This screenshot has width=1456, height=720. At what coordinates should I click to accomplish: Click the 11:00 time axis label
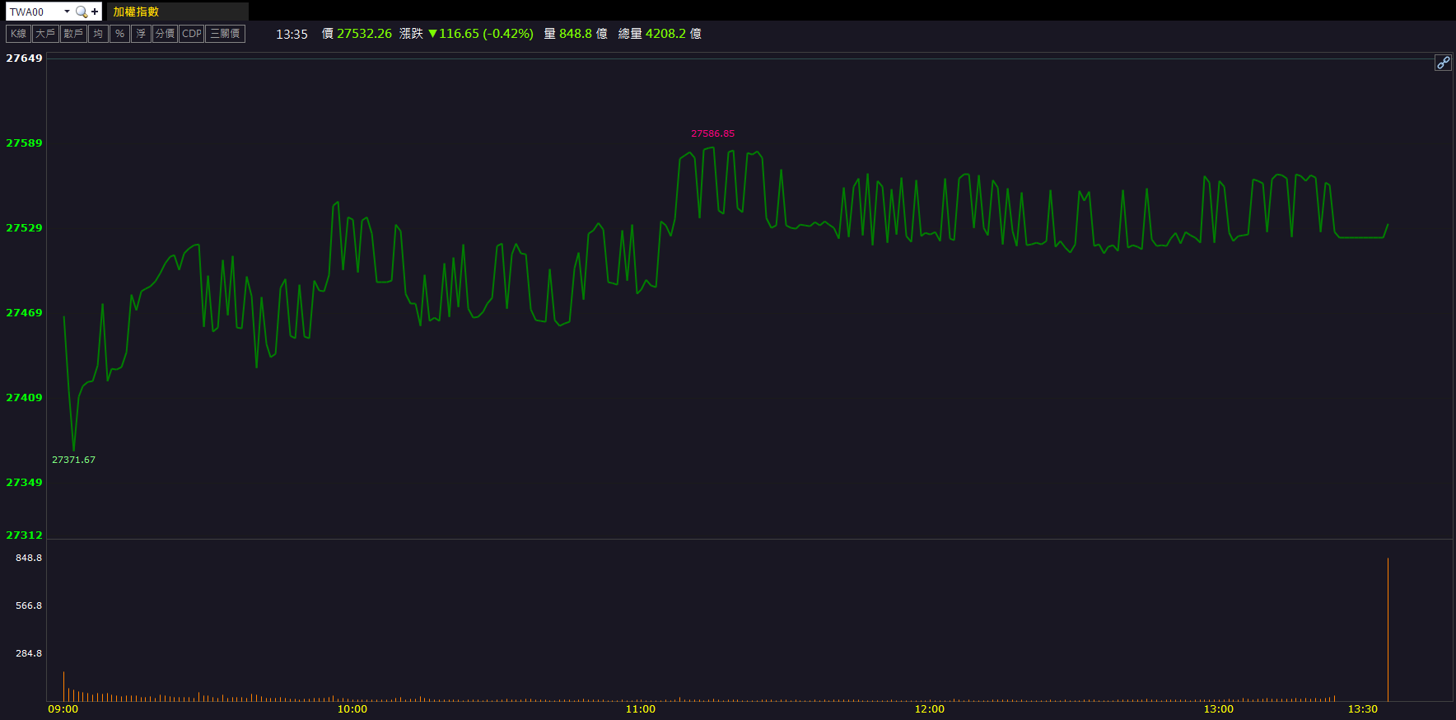coord(640,709)
